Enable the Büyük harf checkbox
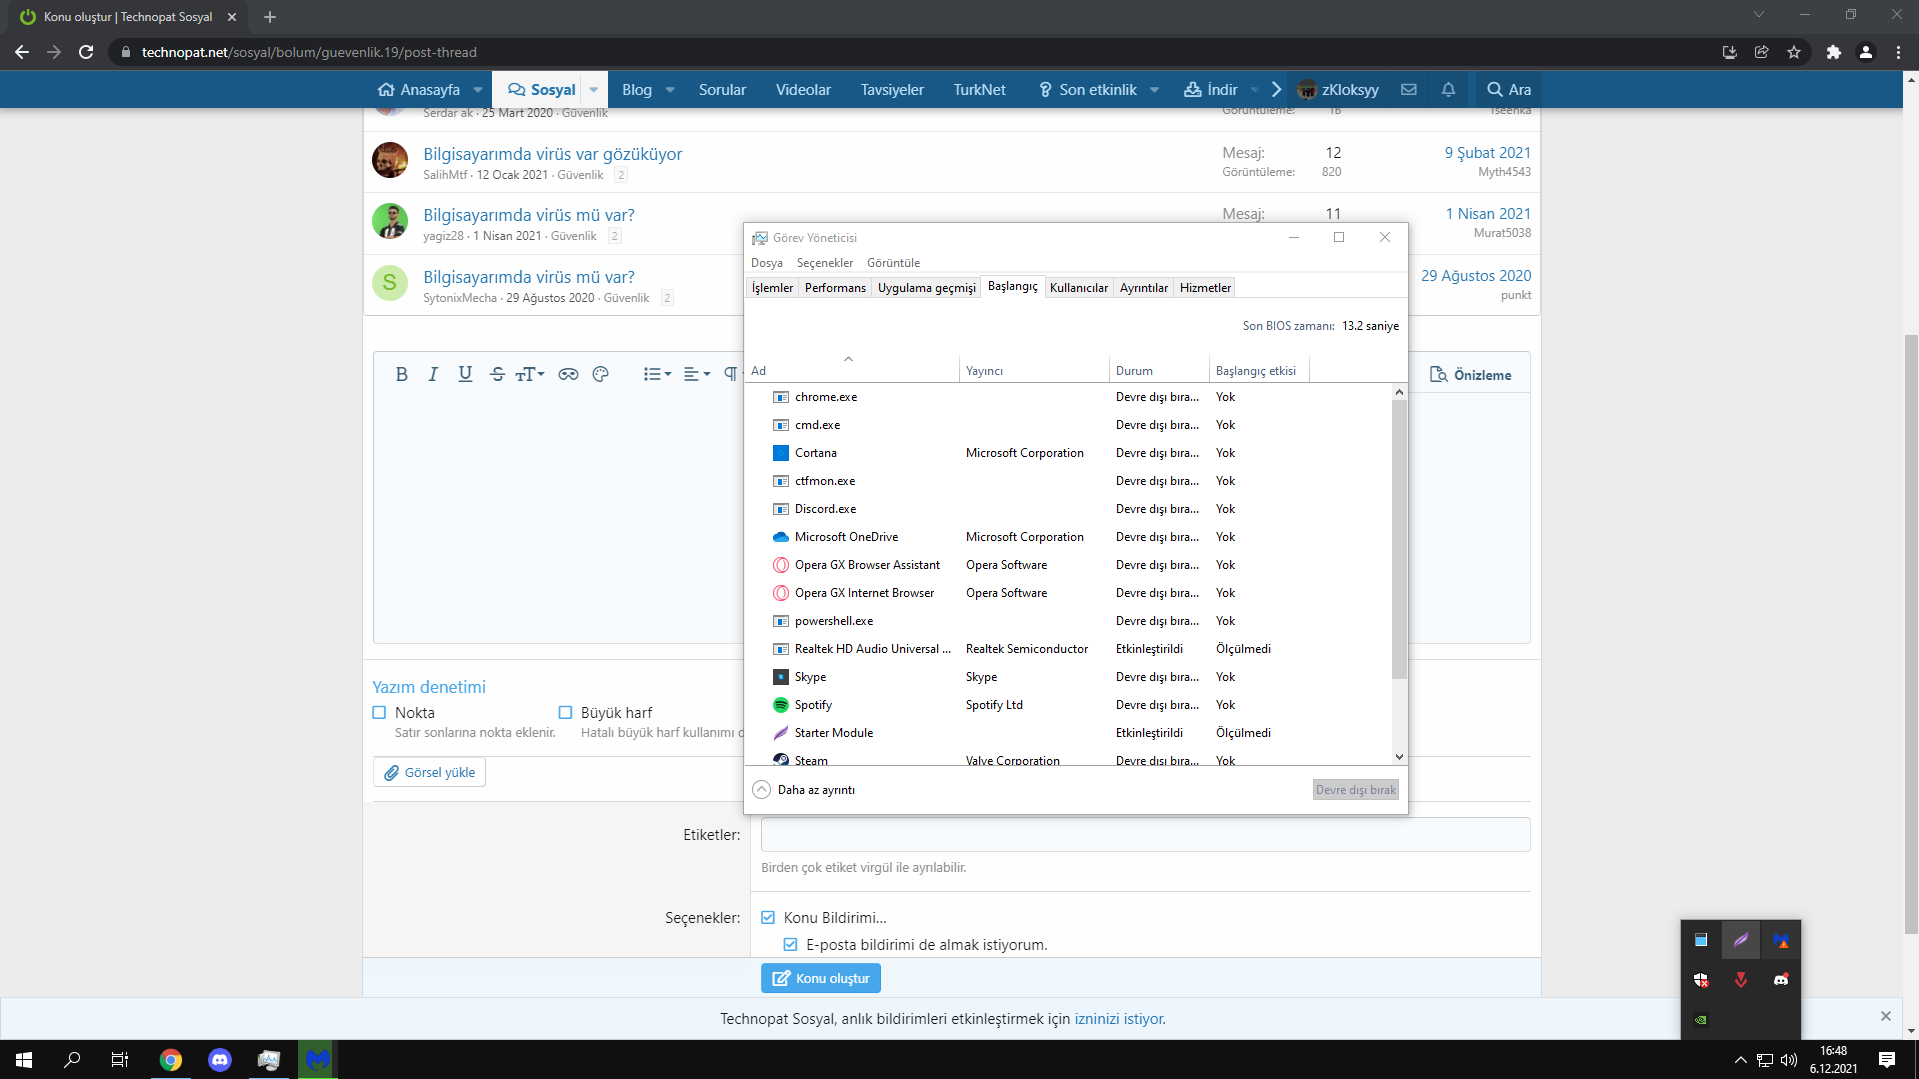Image resolution: width=1919 pixels, height=1079 pixels. coord(565,713)
